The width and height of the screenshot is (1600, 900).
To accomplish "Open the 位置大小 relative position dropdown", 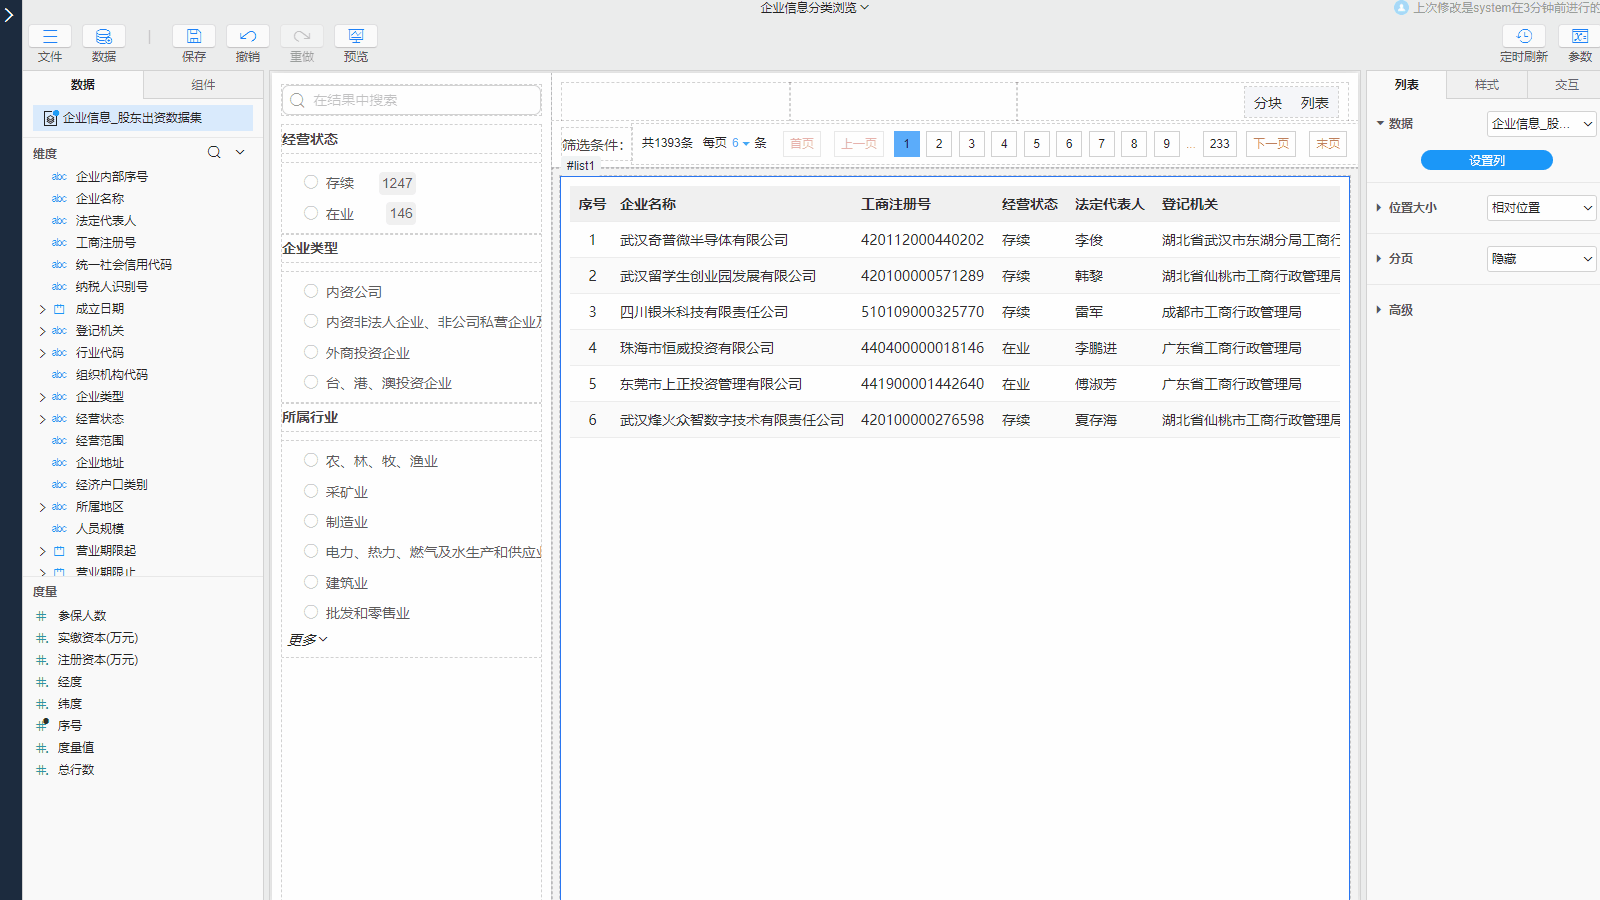I will 1541,208.
